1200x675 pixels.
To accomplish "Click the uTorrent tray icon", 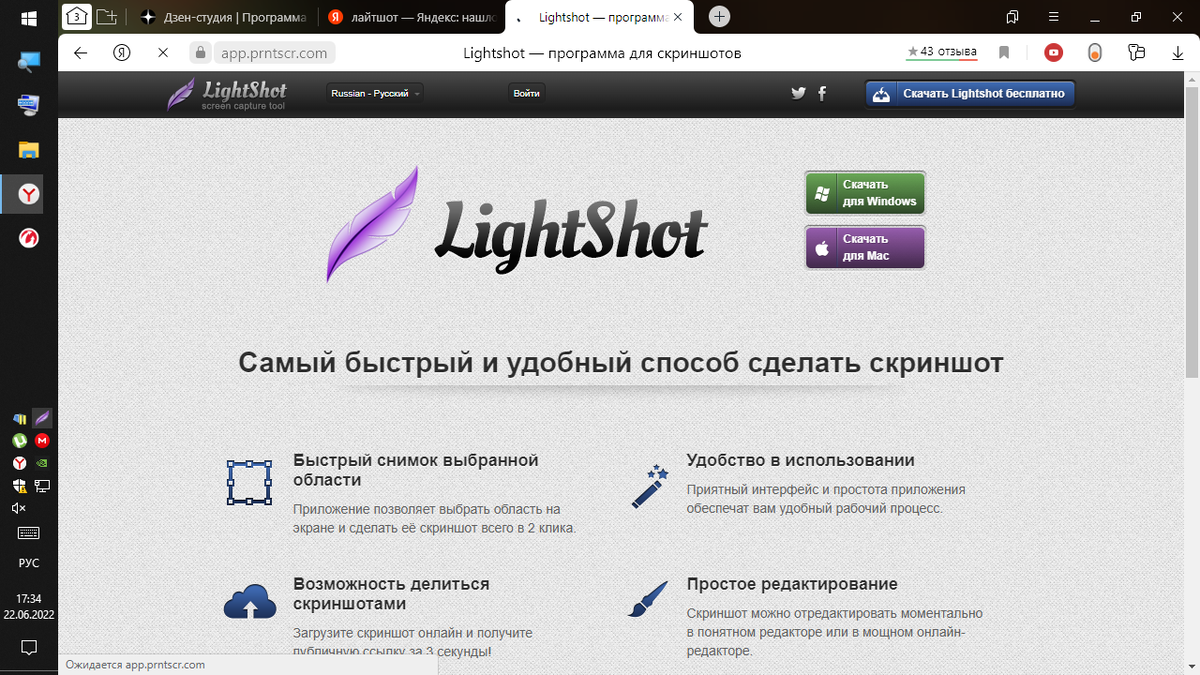I will (x=19, y=440).
